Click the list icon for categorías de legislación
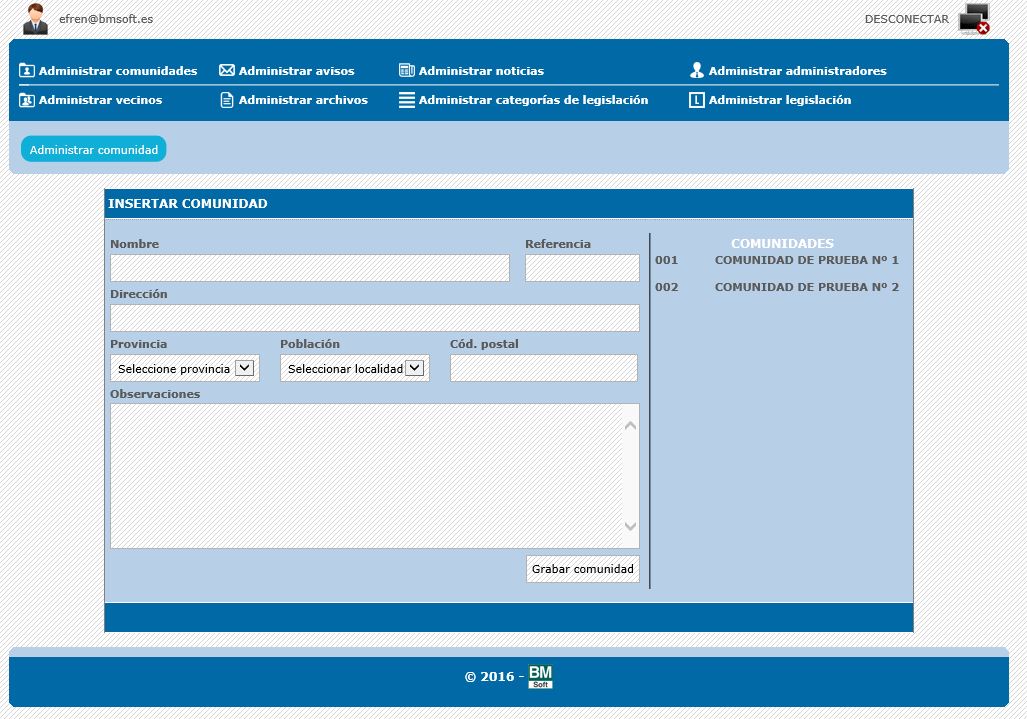Image resolution: width=1027 pixels, height=719 pixels. pyautogui.click(x=406, y=100)
